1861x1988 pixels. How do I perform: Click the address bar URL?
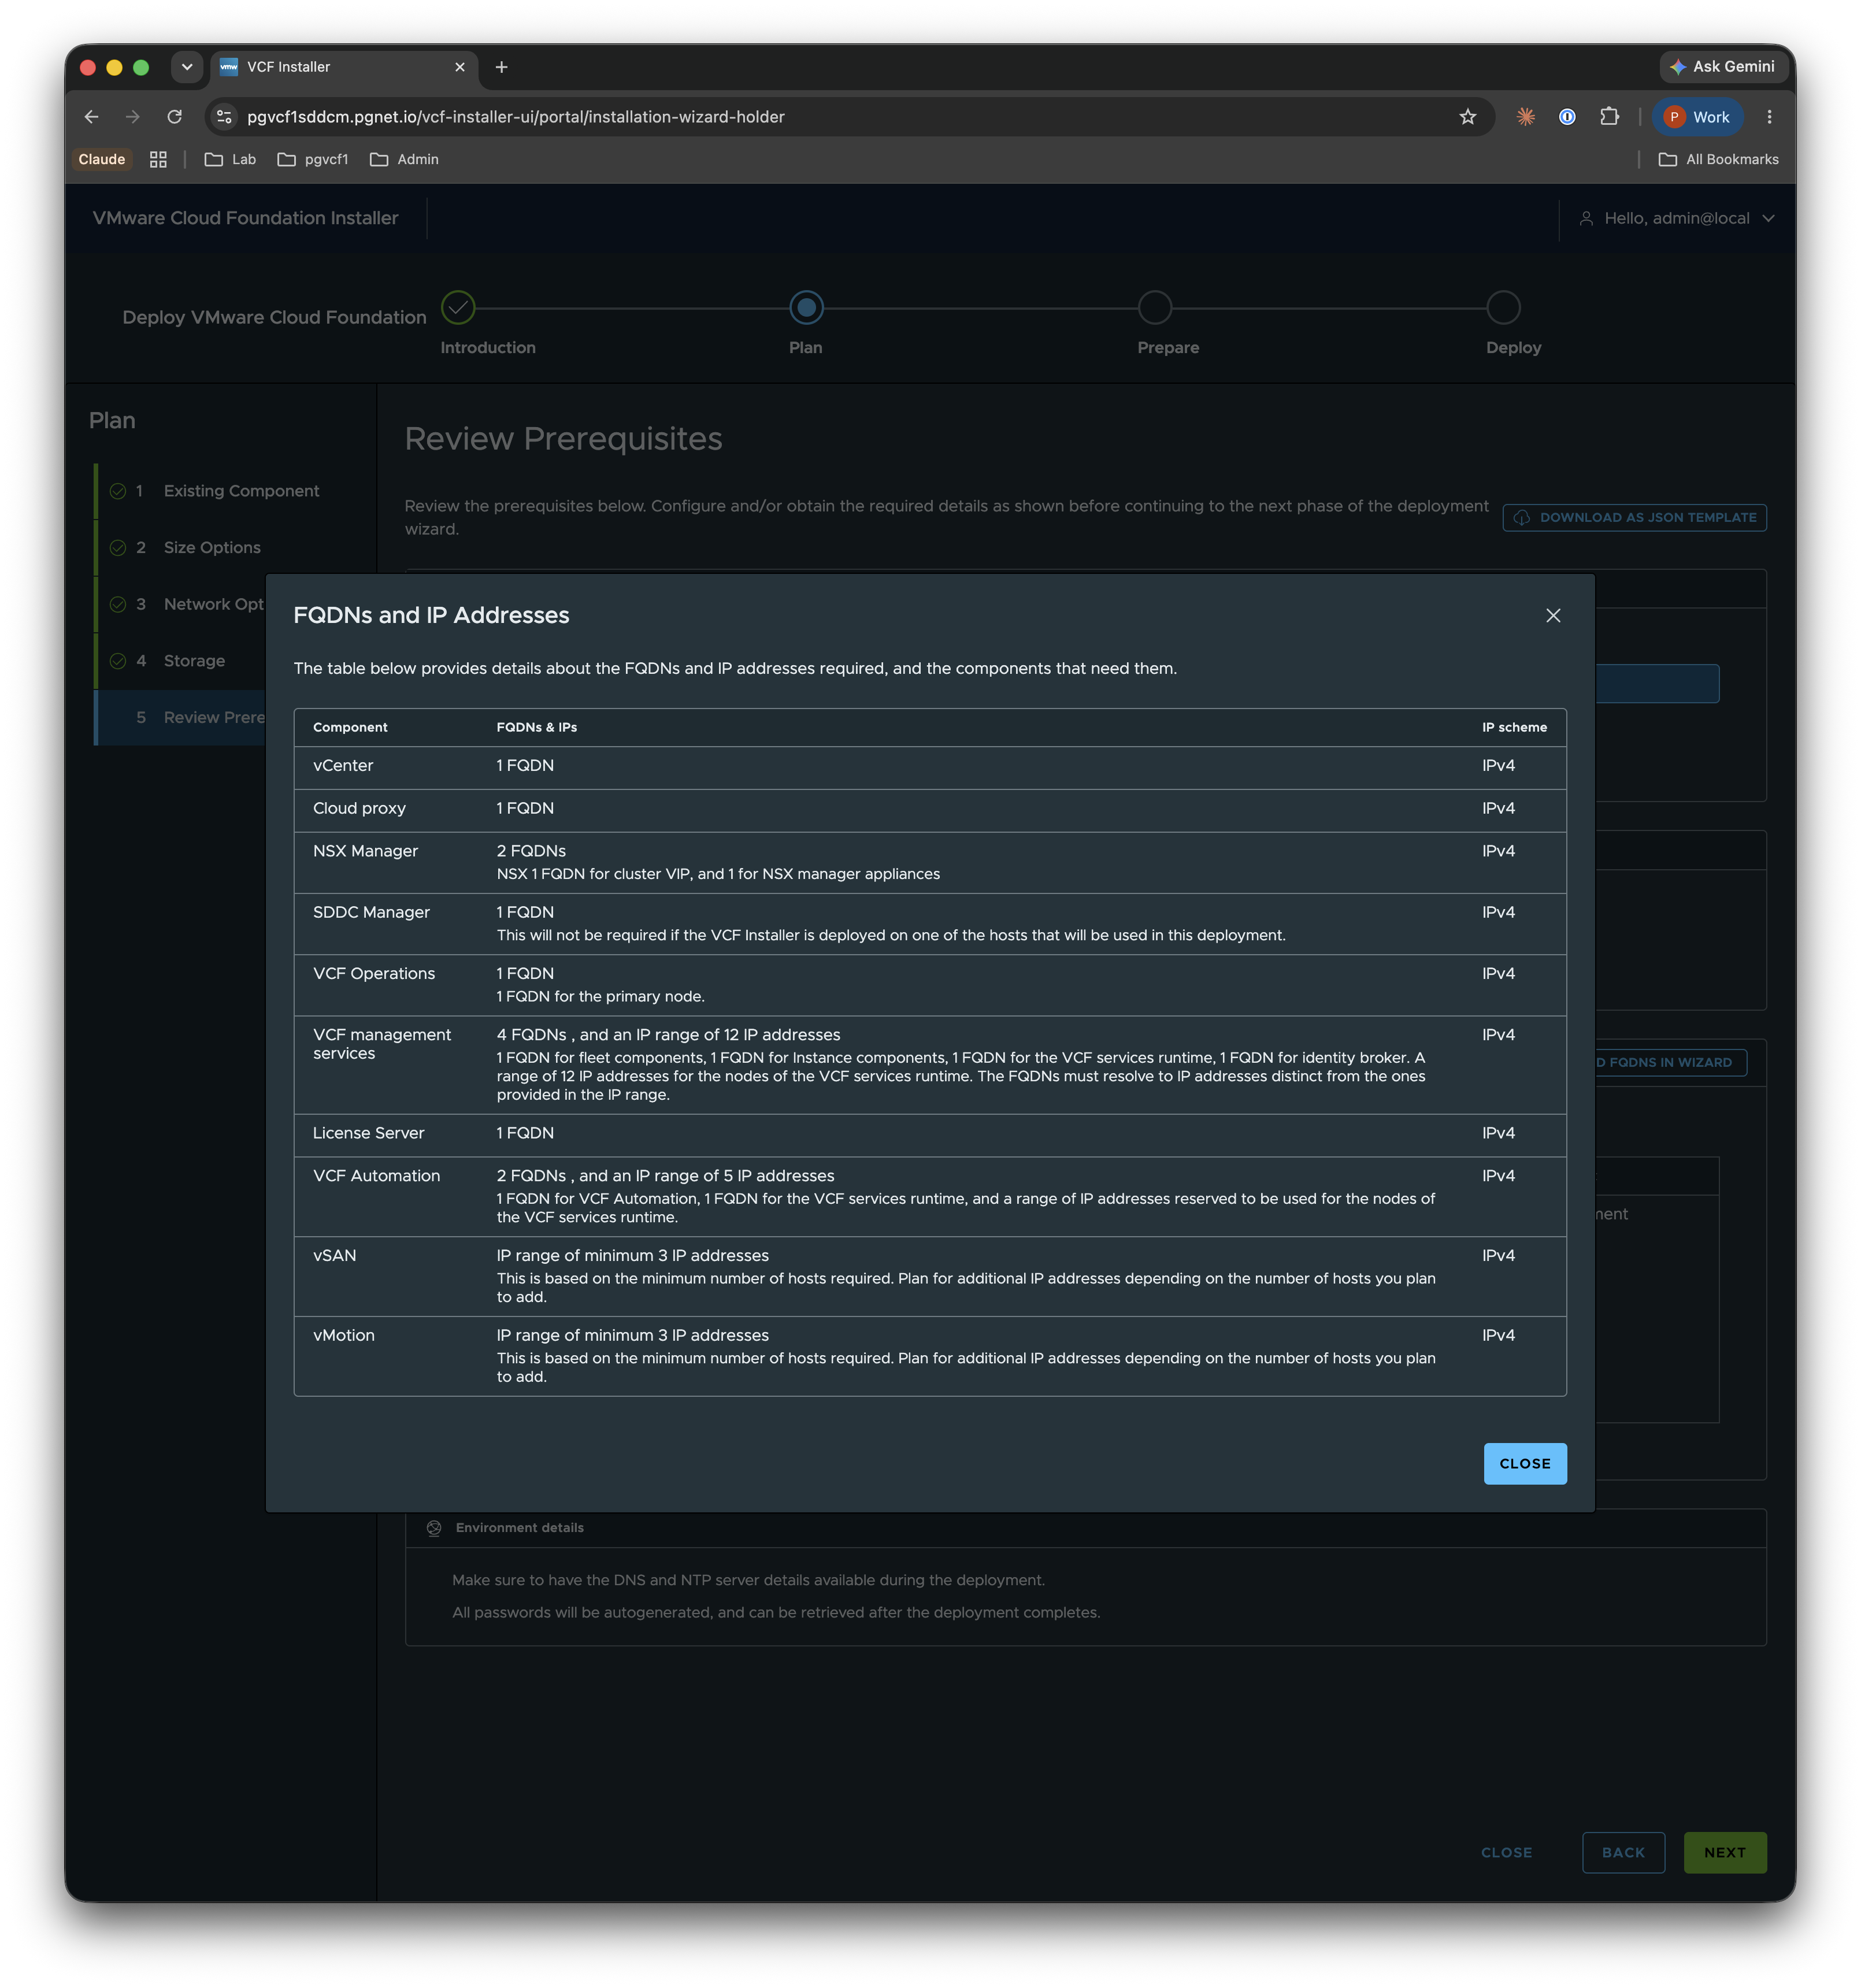[515, 117]
